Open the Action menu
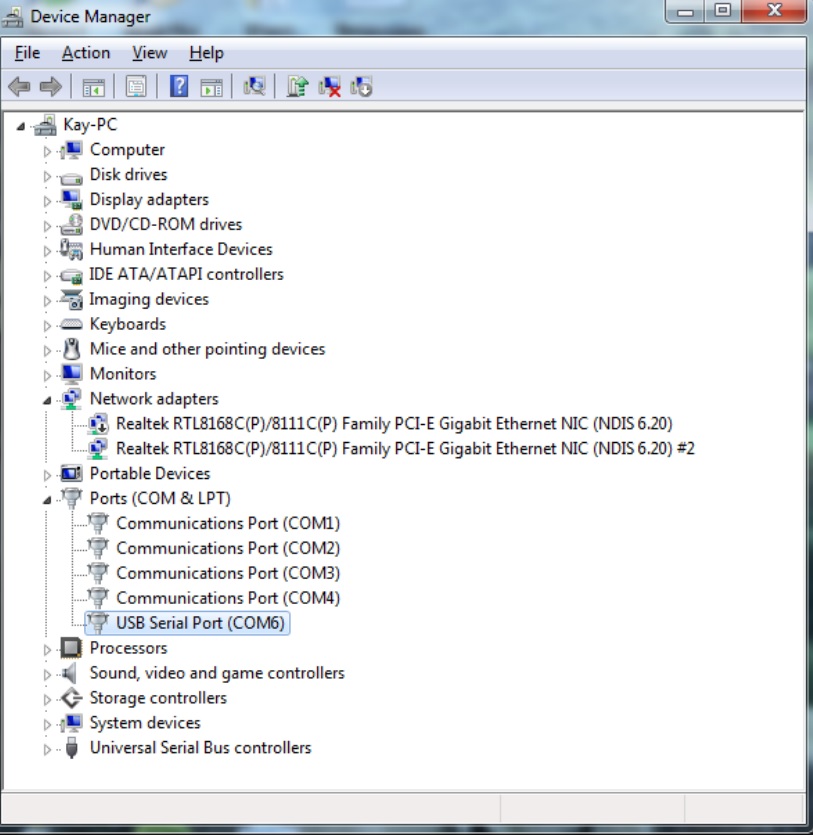 [86, 53]
